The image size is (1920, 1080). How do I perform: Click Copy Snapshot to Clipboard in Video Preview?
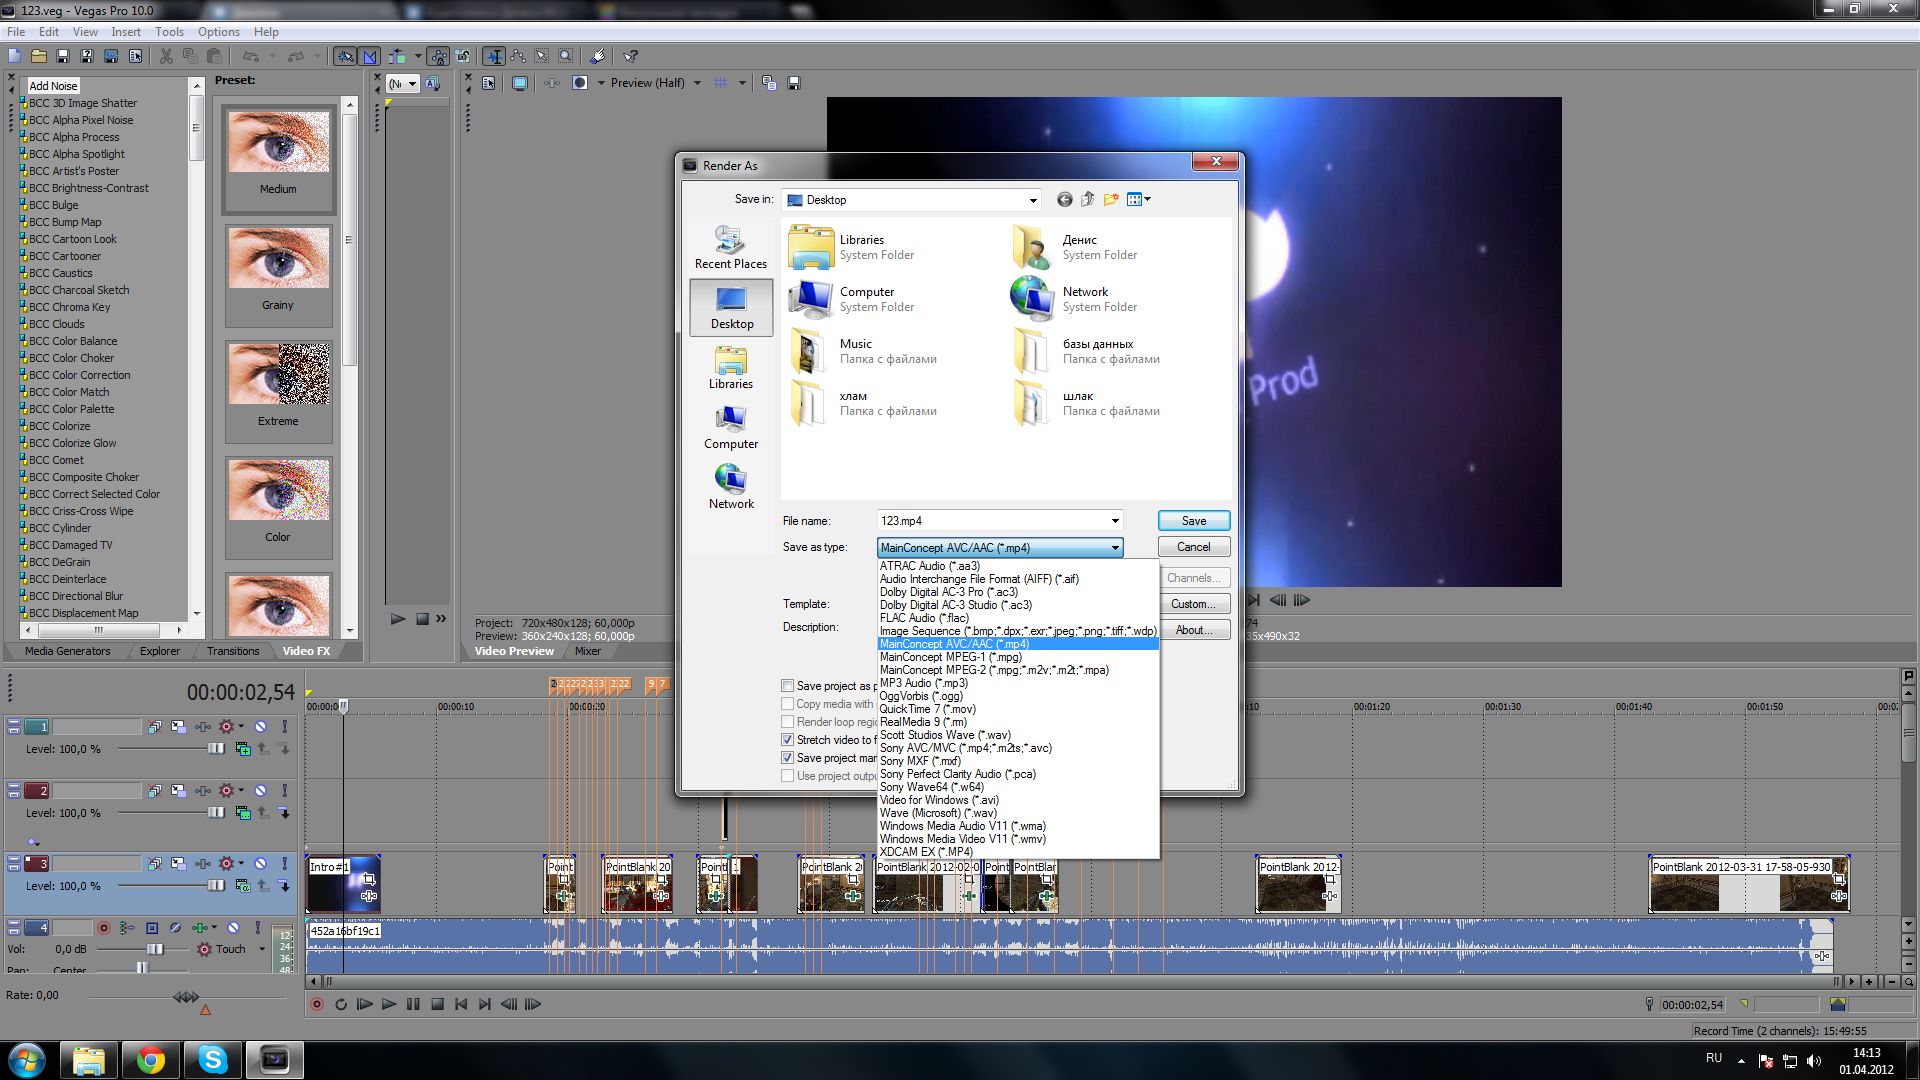(769, 83)
